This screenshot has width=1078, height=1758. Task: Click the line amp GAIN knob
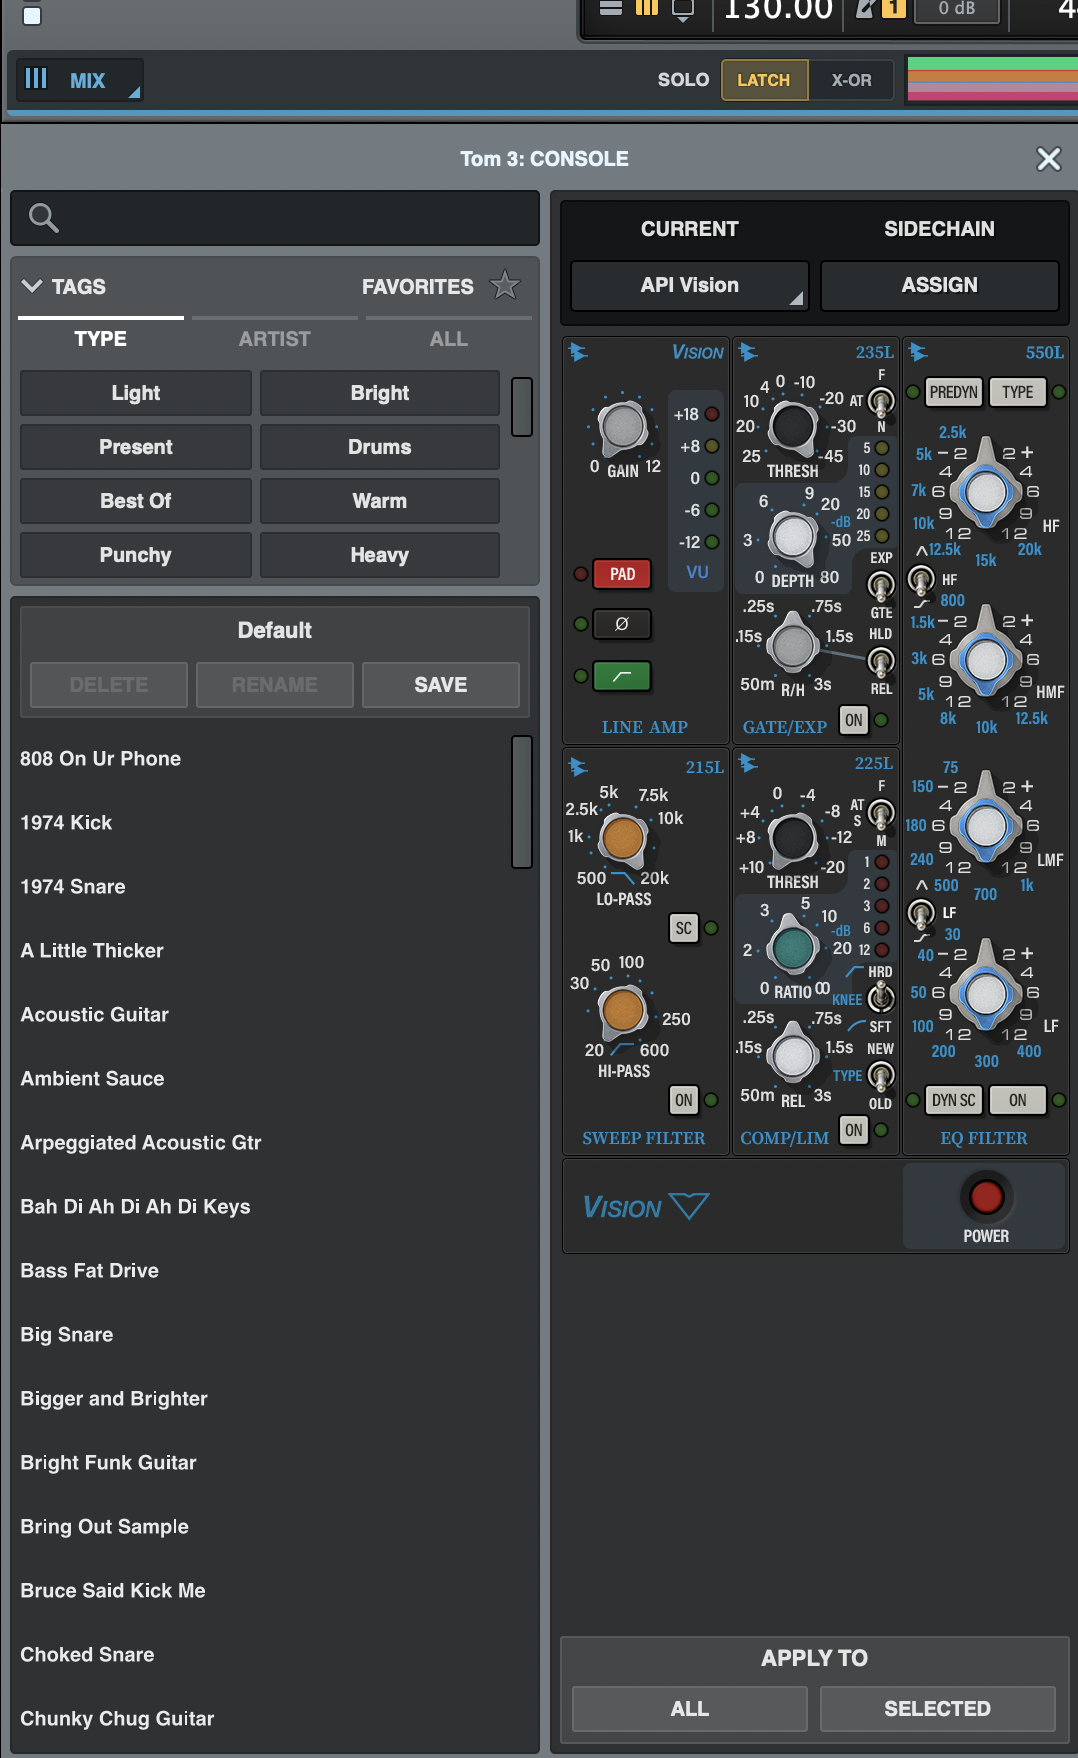tap(622, 427)
